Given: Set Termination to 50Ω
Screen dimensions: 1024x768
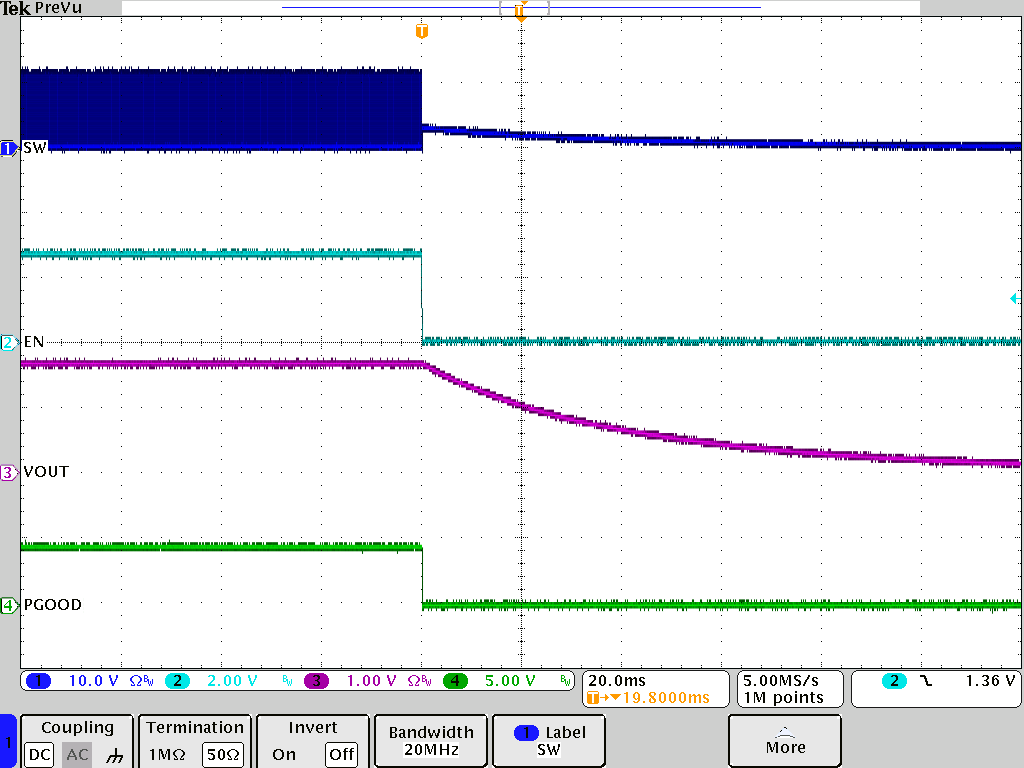Looking at the screenshot, I should 222,755.
